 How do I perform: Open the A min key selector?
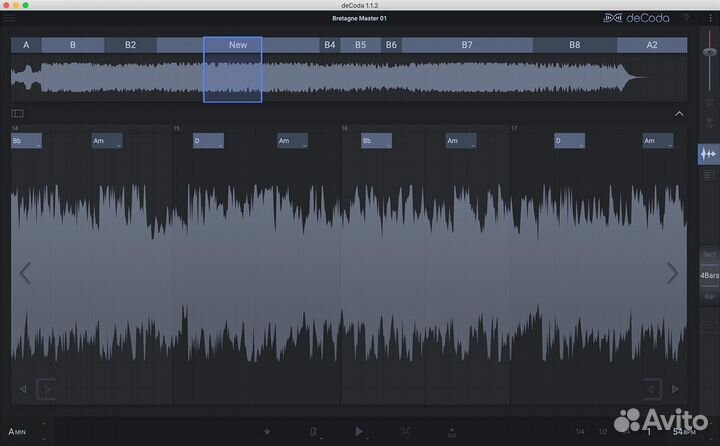[x=18, y=431]
